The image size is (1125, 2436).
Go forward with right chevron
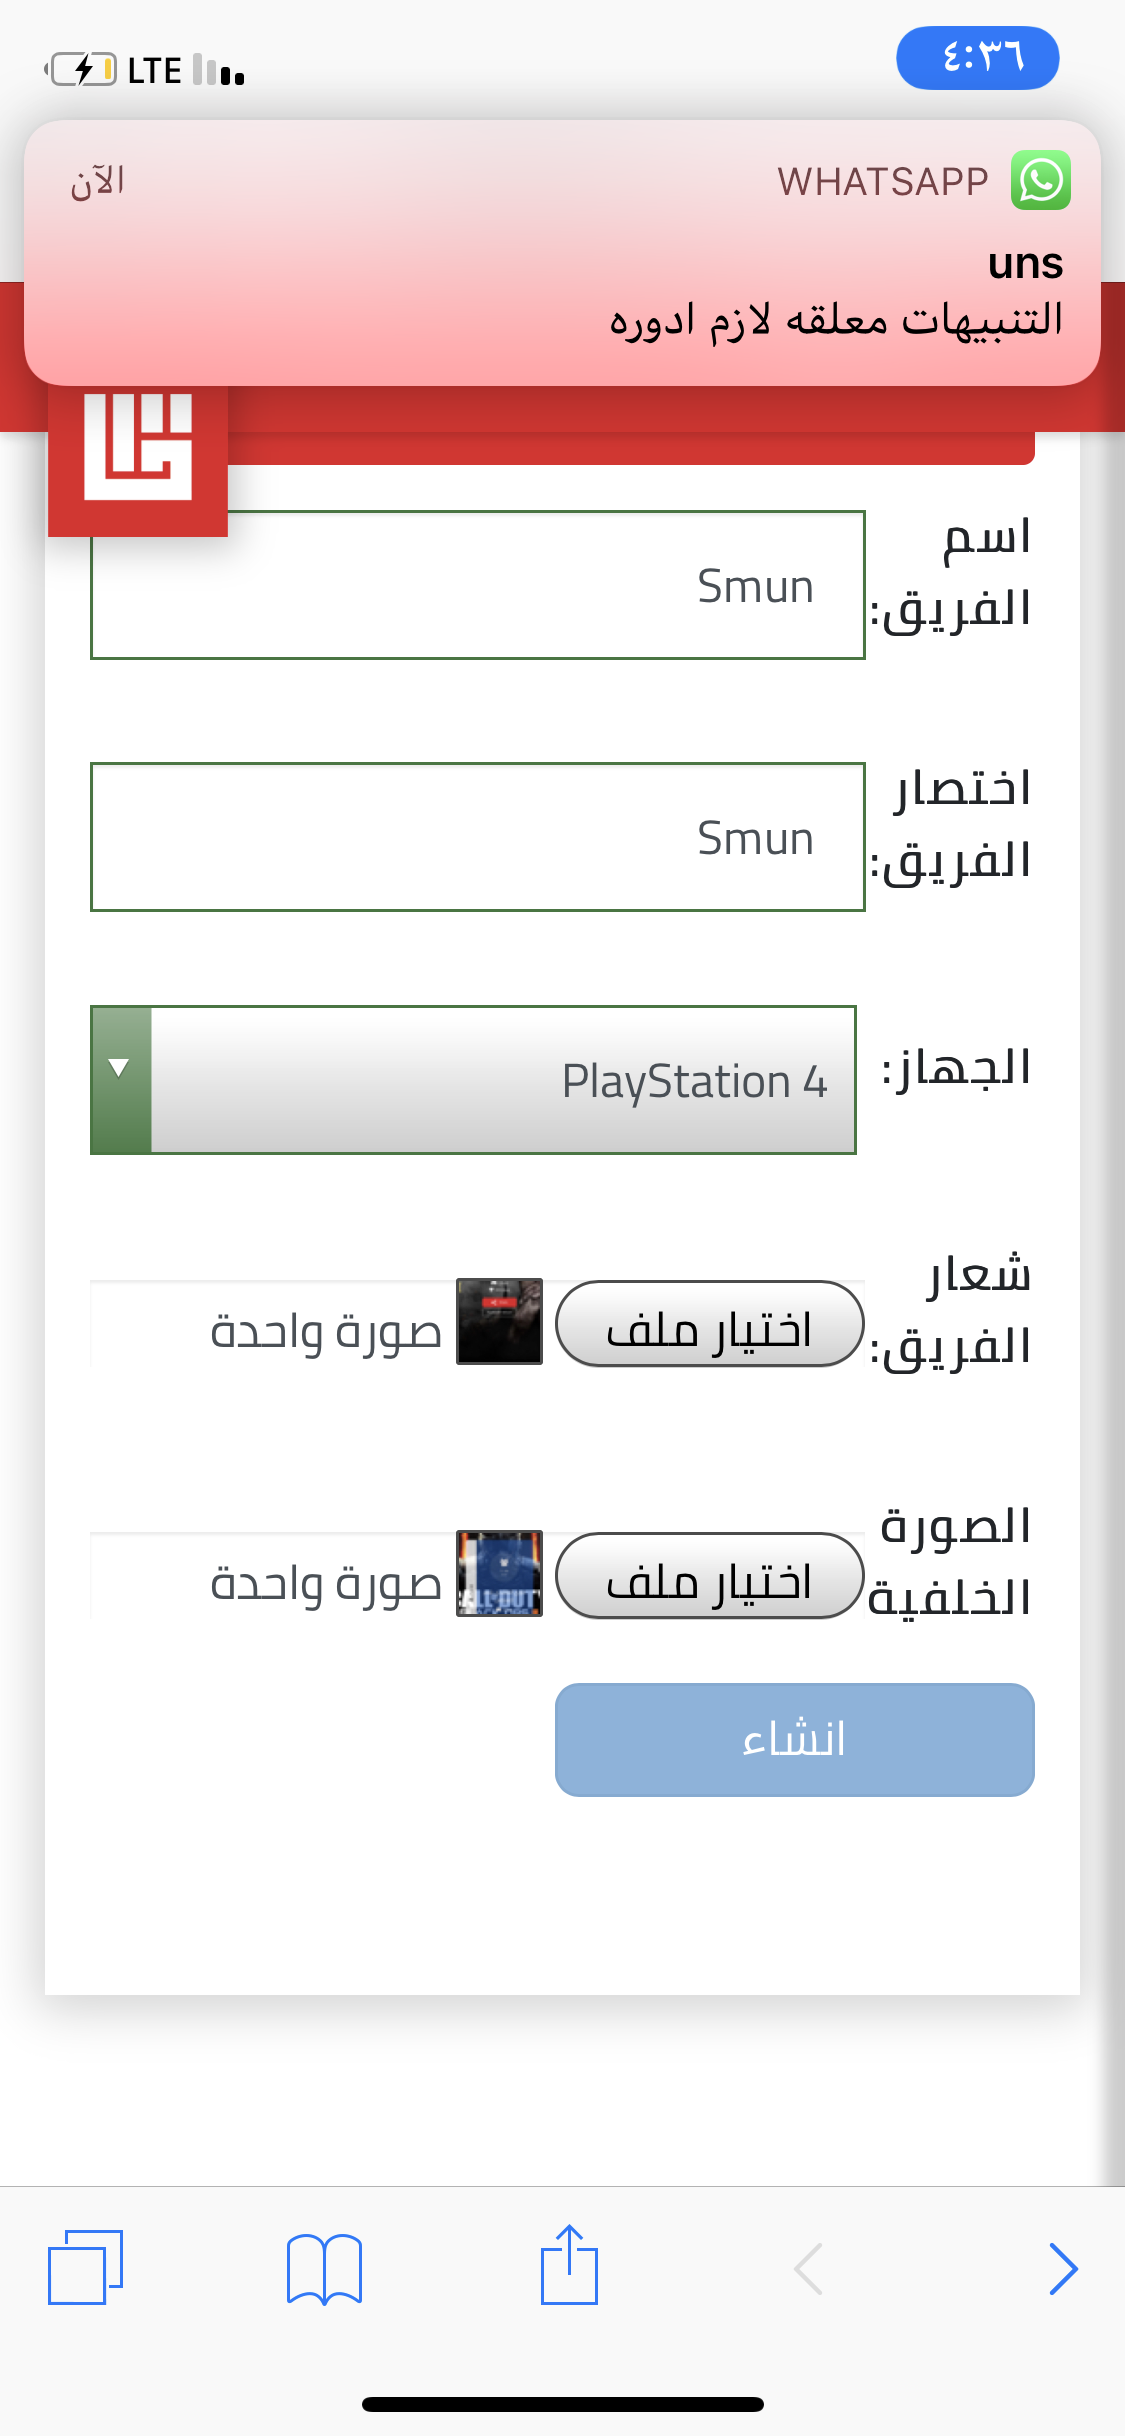tap(1063, 2268)
